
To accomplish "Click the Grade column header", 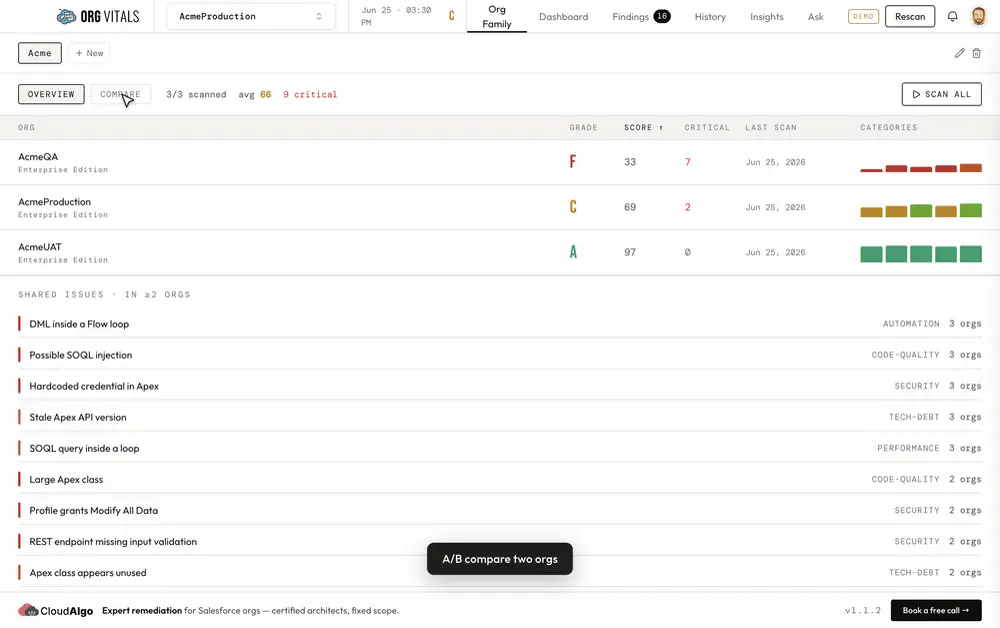I will (x=584, y=128).
